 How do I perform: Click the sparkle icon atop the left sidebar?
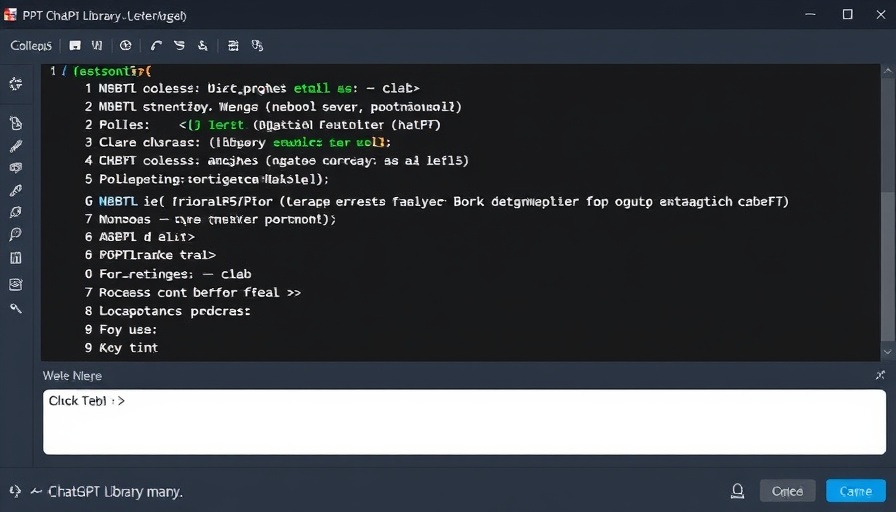tap(16, 84)
